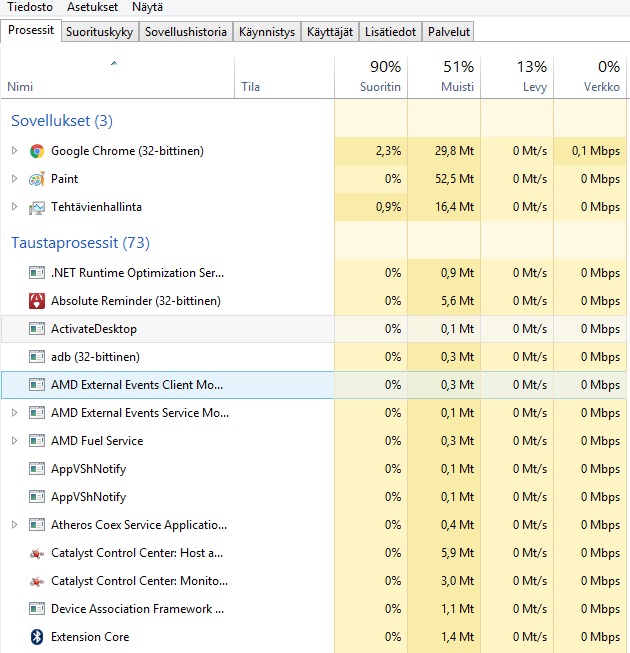
Task: Expand the Paint process group
Action: (x=14, y=179)
